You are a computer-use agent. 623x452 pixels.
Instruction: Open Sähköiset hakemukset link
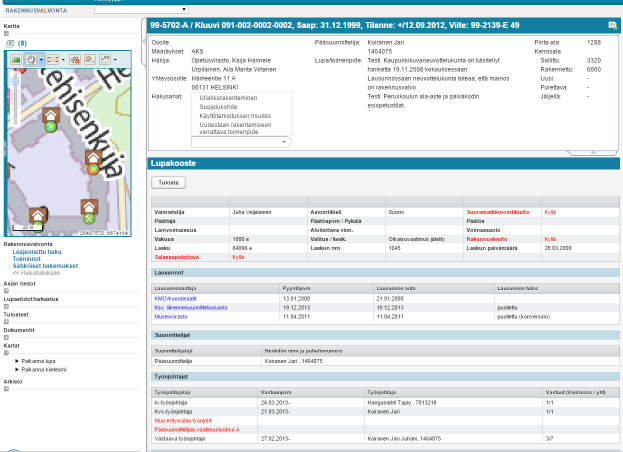(x=45, y=266)
